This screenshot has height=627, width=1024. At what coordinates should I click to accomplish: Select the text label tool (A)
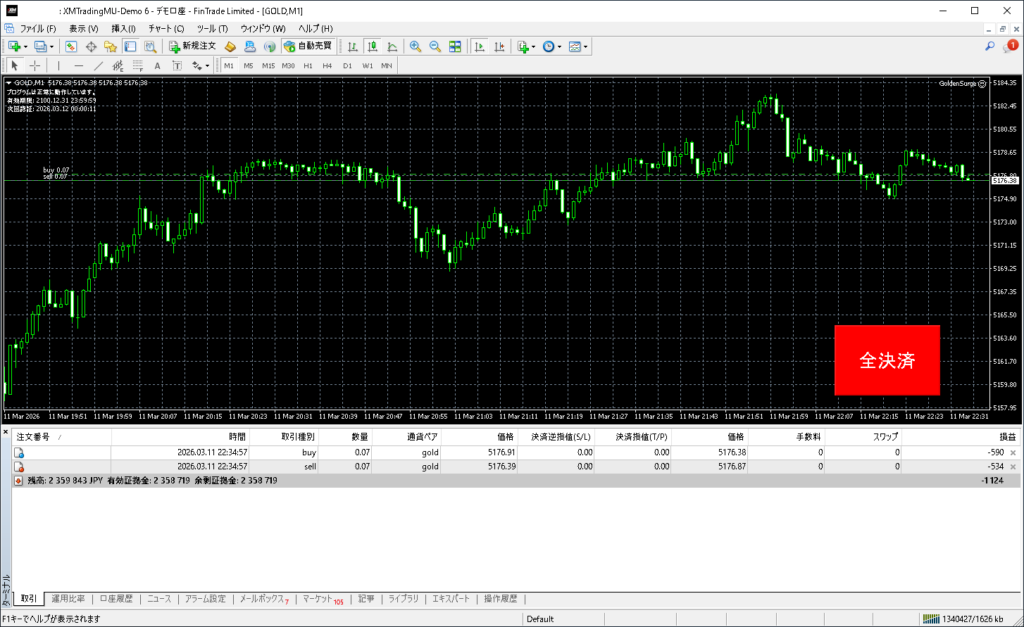tap(157, 65)
